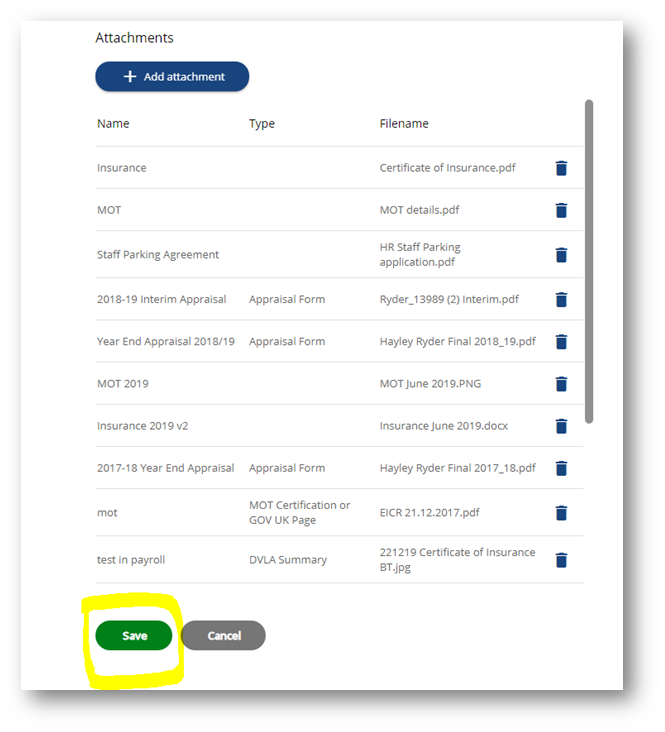This screenshot has width=665, height=732.
Task: Delete the MOT details.pdf attachment
Action: coord(561,210)
